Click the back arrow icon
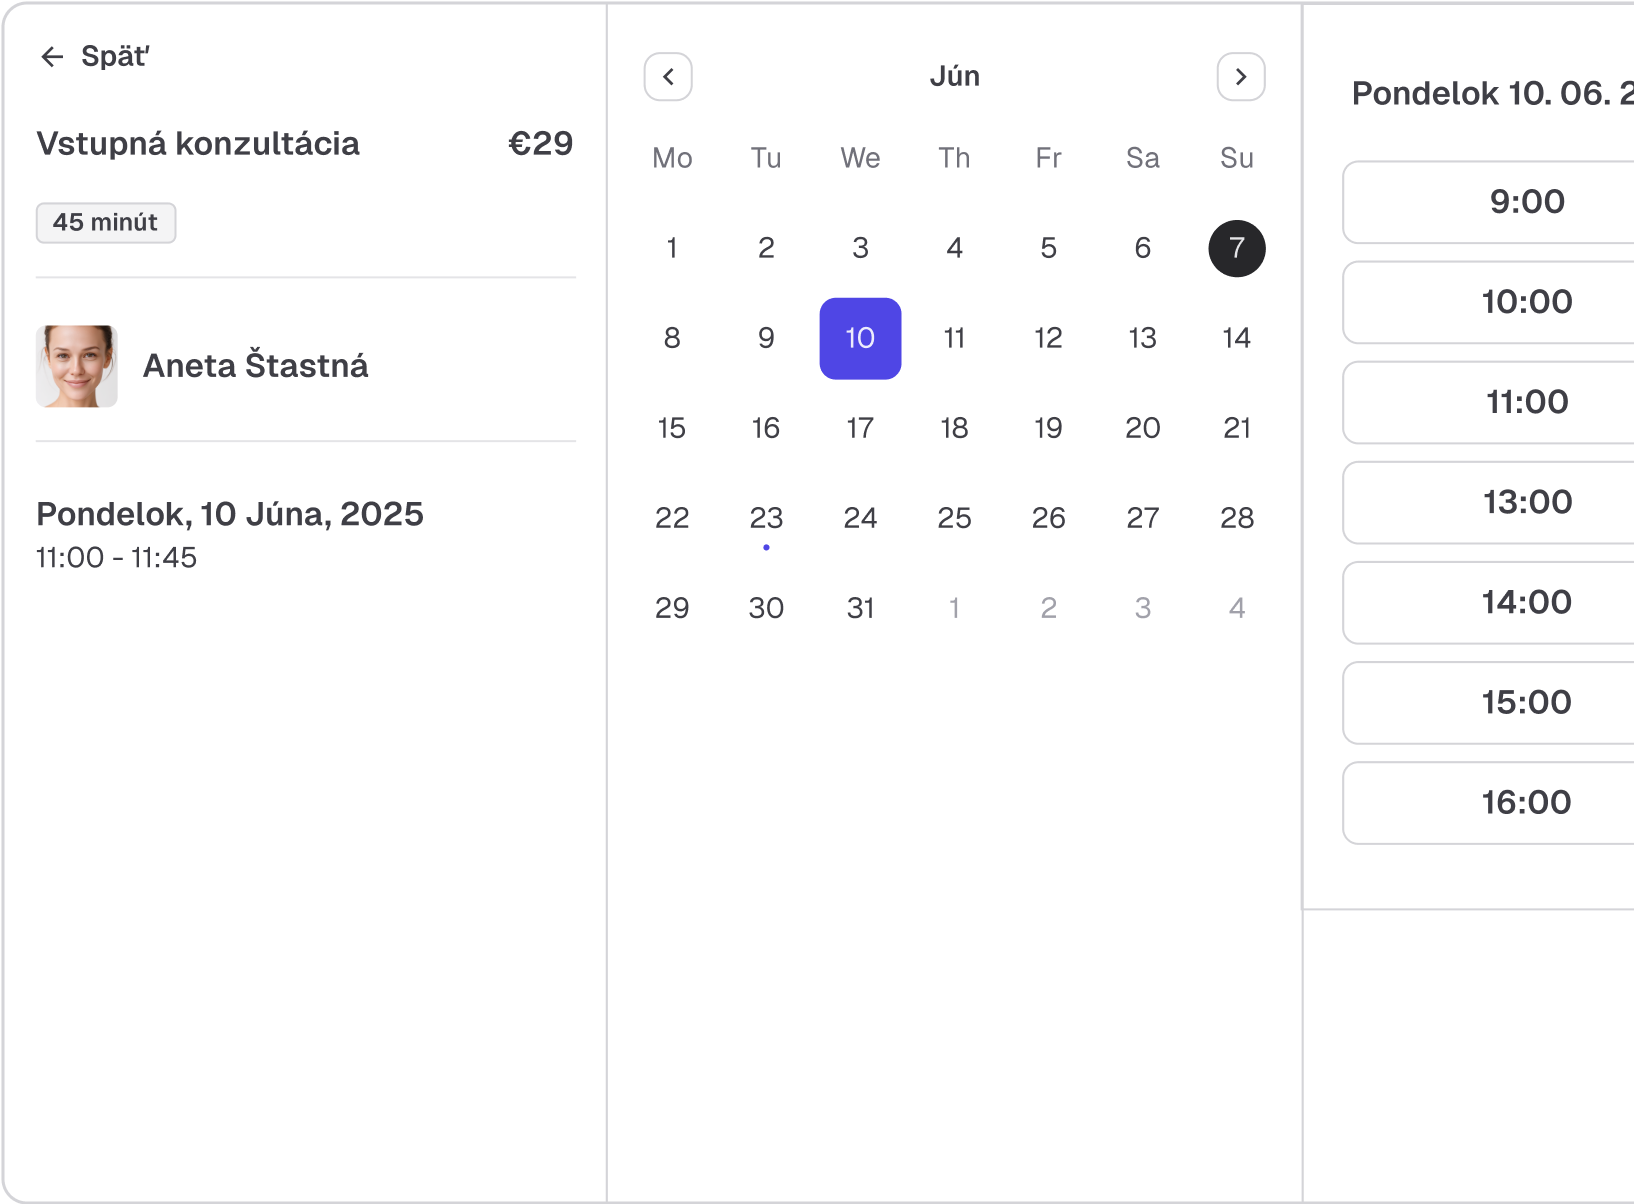 [52, 57]
